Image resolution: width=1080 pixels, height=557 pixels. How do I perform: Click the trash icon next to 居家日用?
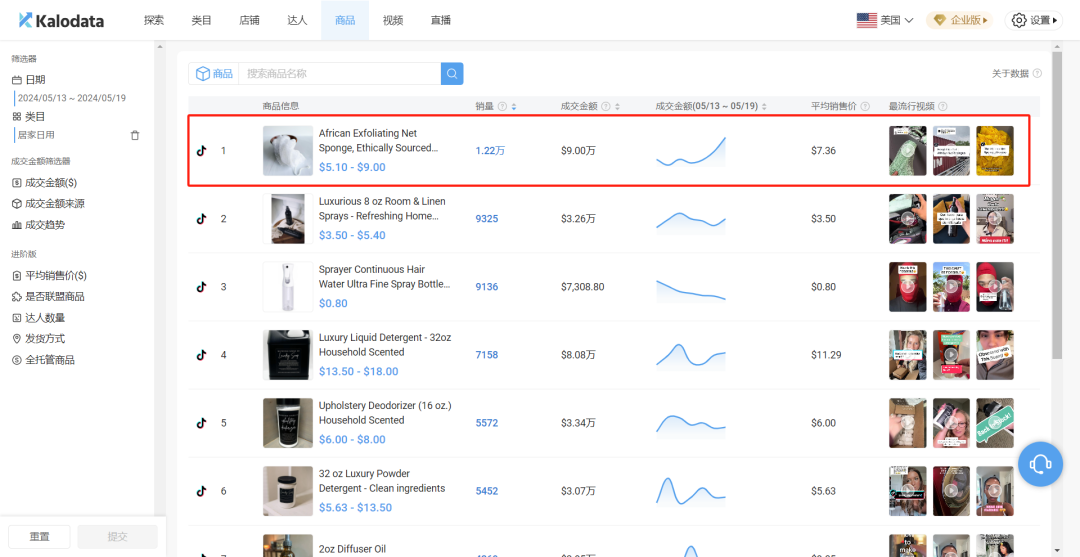[135, 135]
